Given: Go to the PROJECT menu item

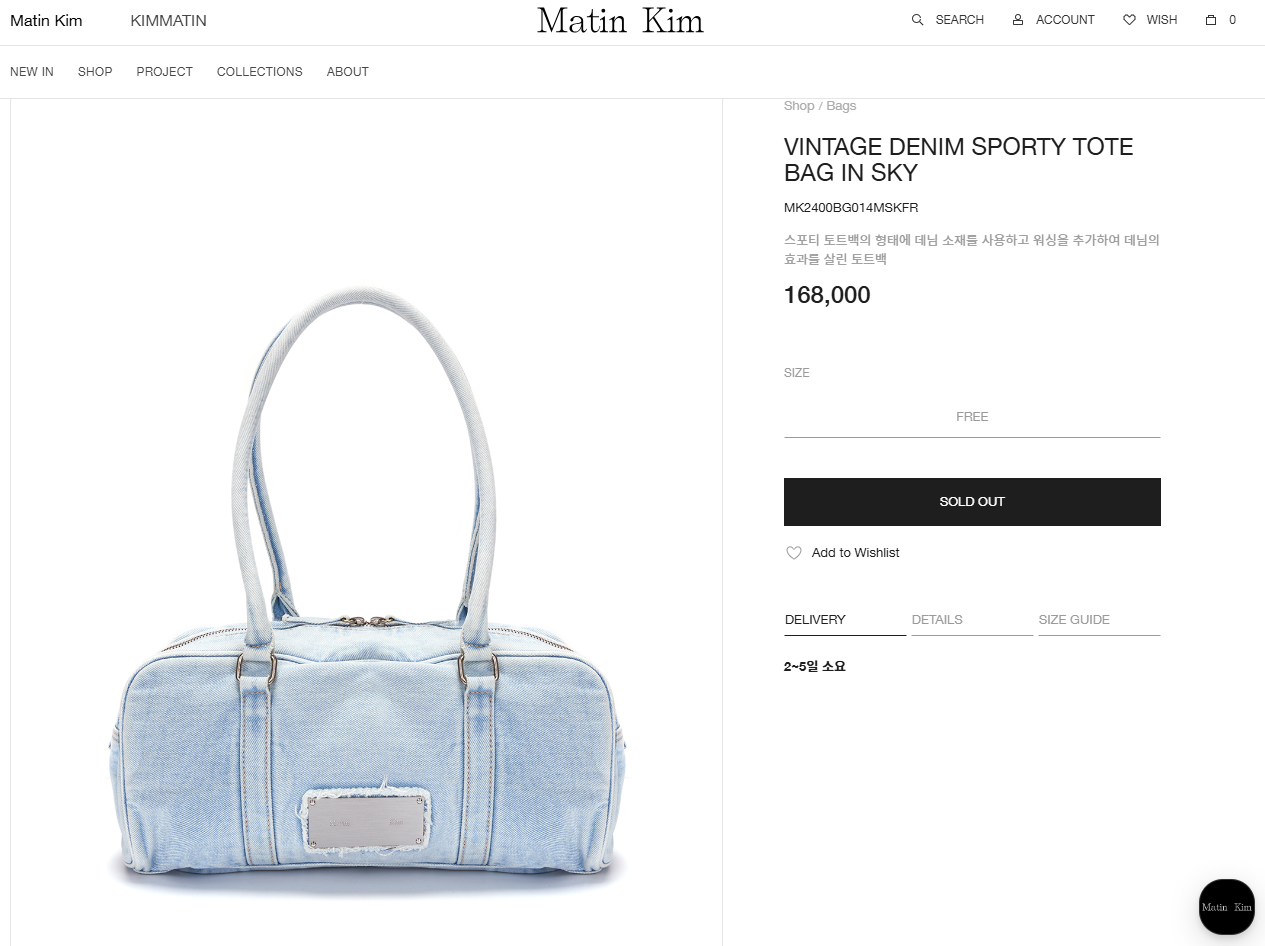Looking at the screenshot, I should pos(165,72).
